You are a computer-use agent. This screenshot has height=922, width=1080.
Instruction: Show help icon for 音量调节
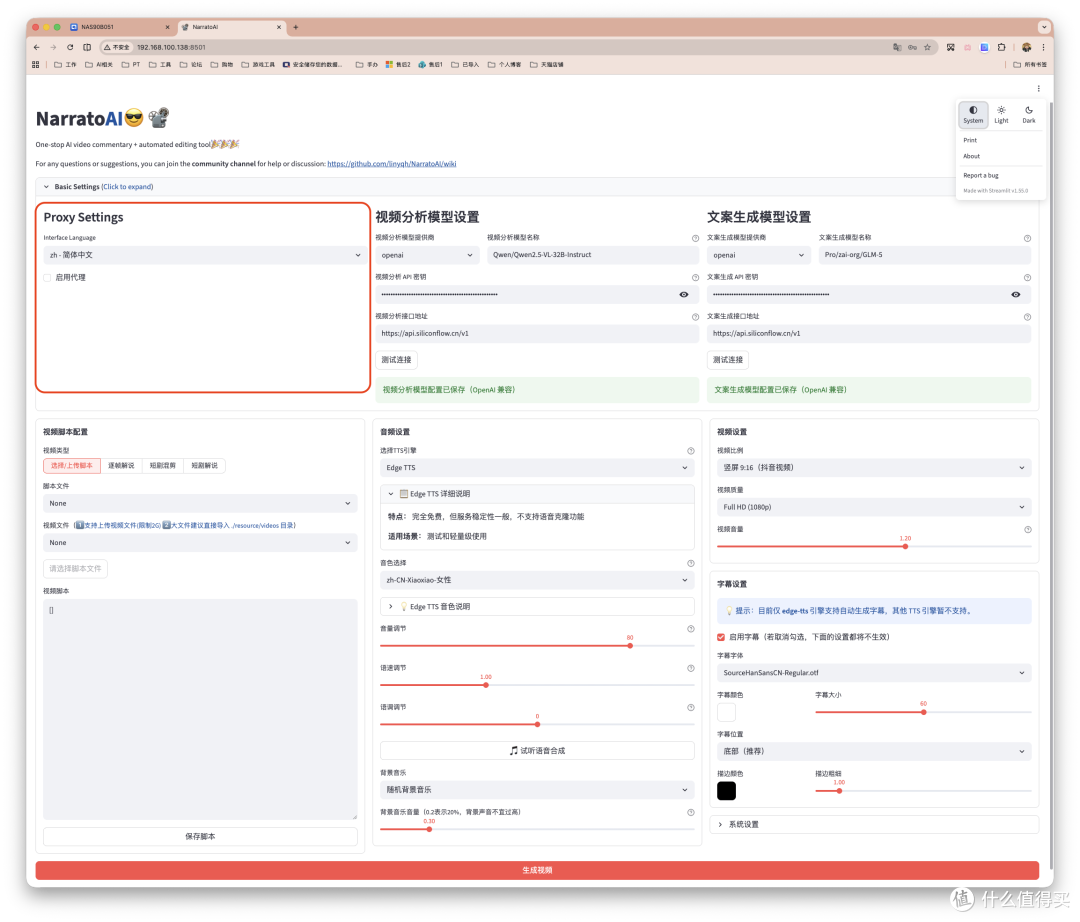click(690, 629)
